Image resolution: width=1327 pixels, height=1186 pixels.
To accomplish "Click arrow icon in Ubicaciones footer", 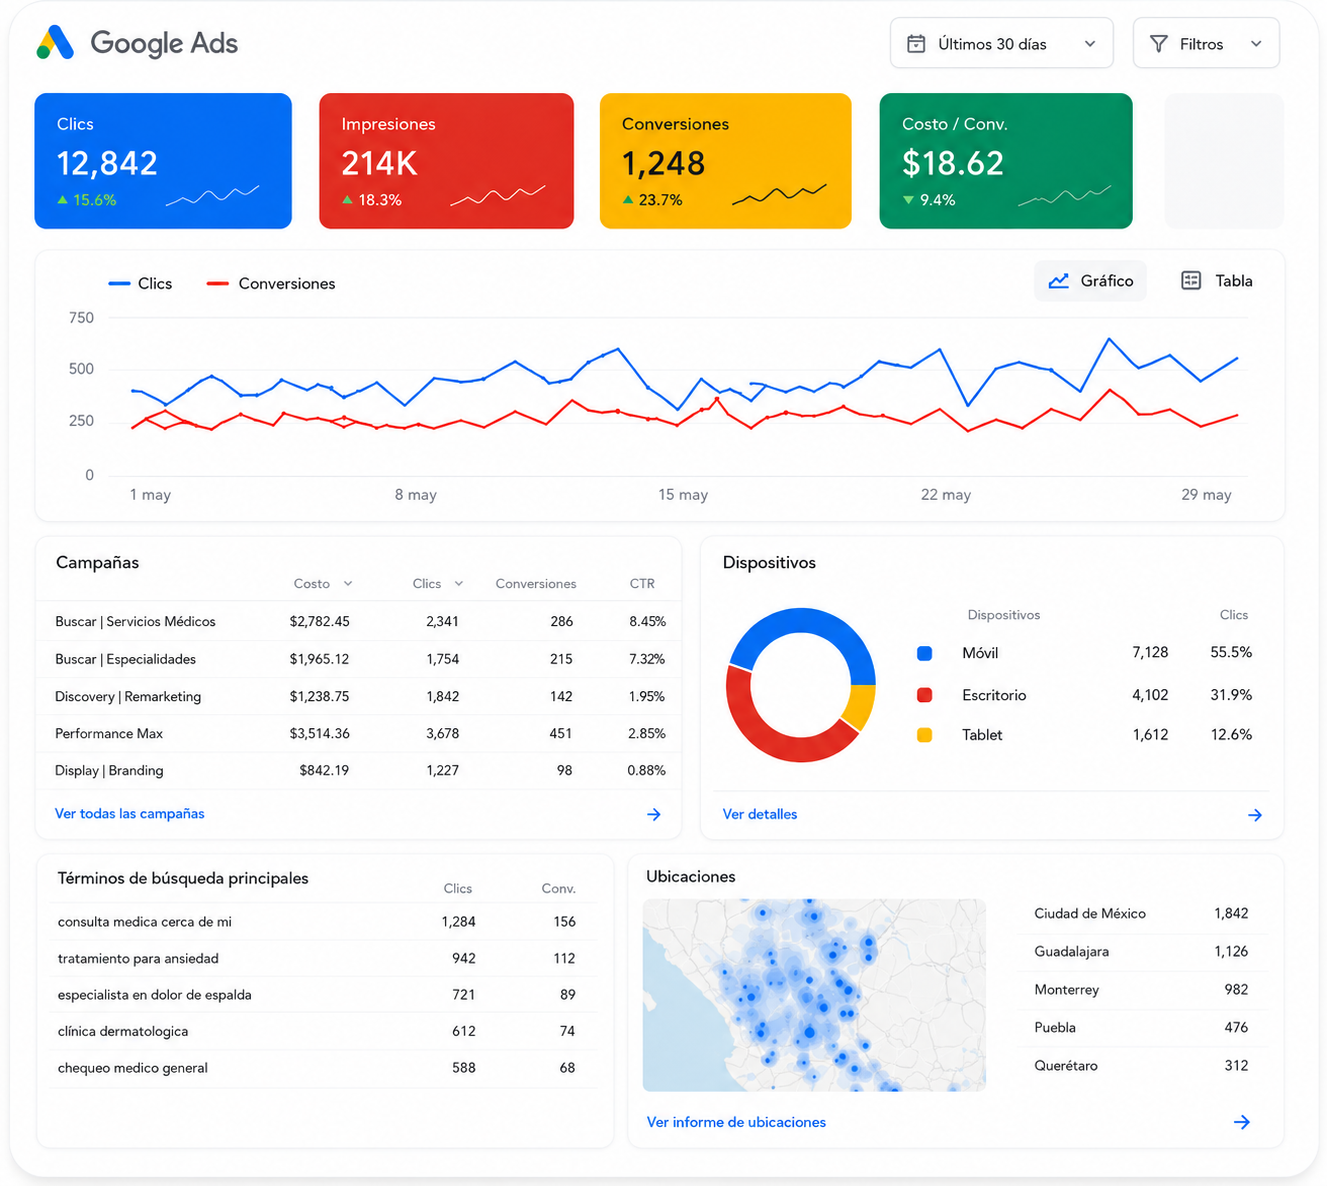I will [1242, 1123].
